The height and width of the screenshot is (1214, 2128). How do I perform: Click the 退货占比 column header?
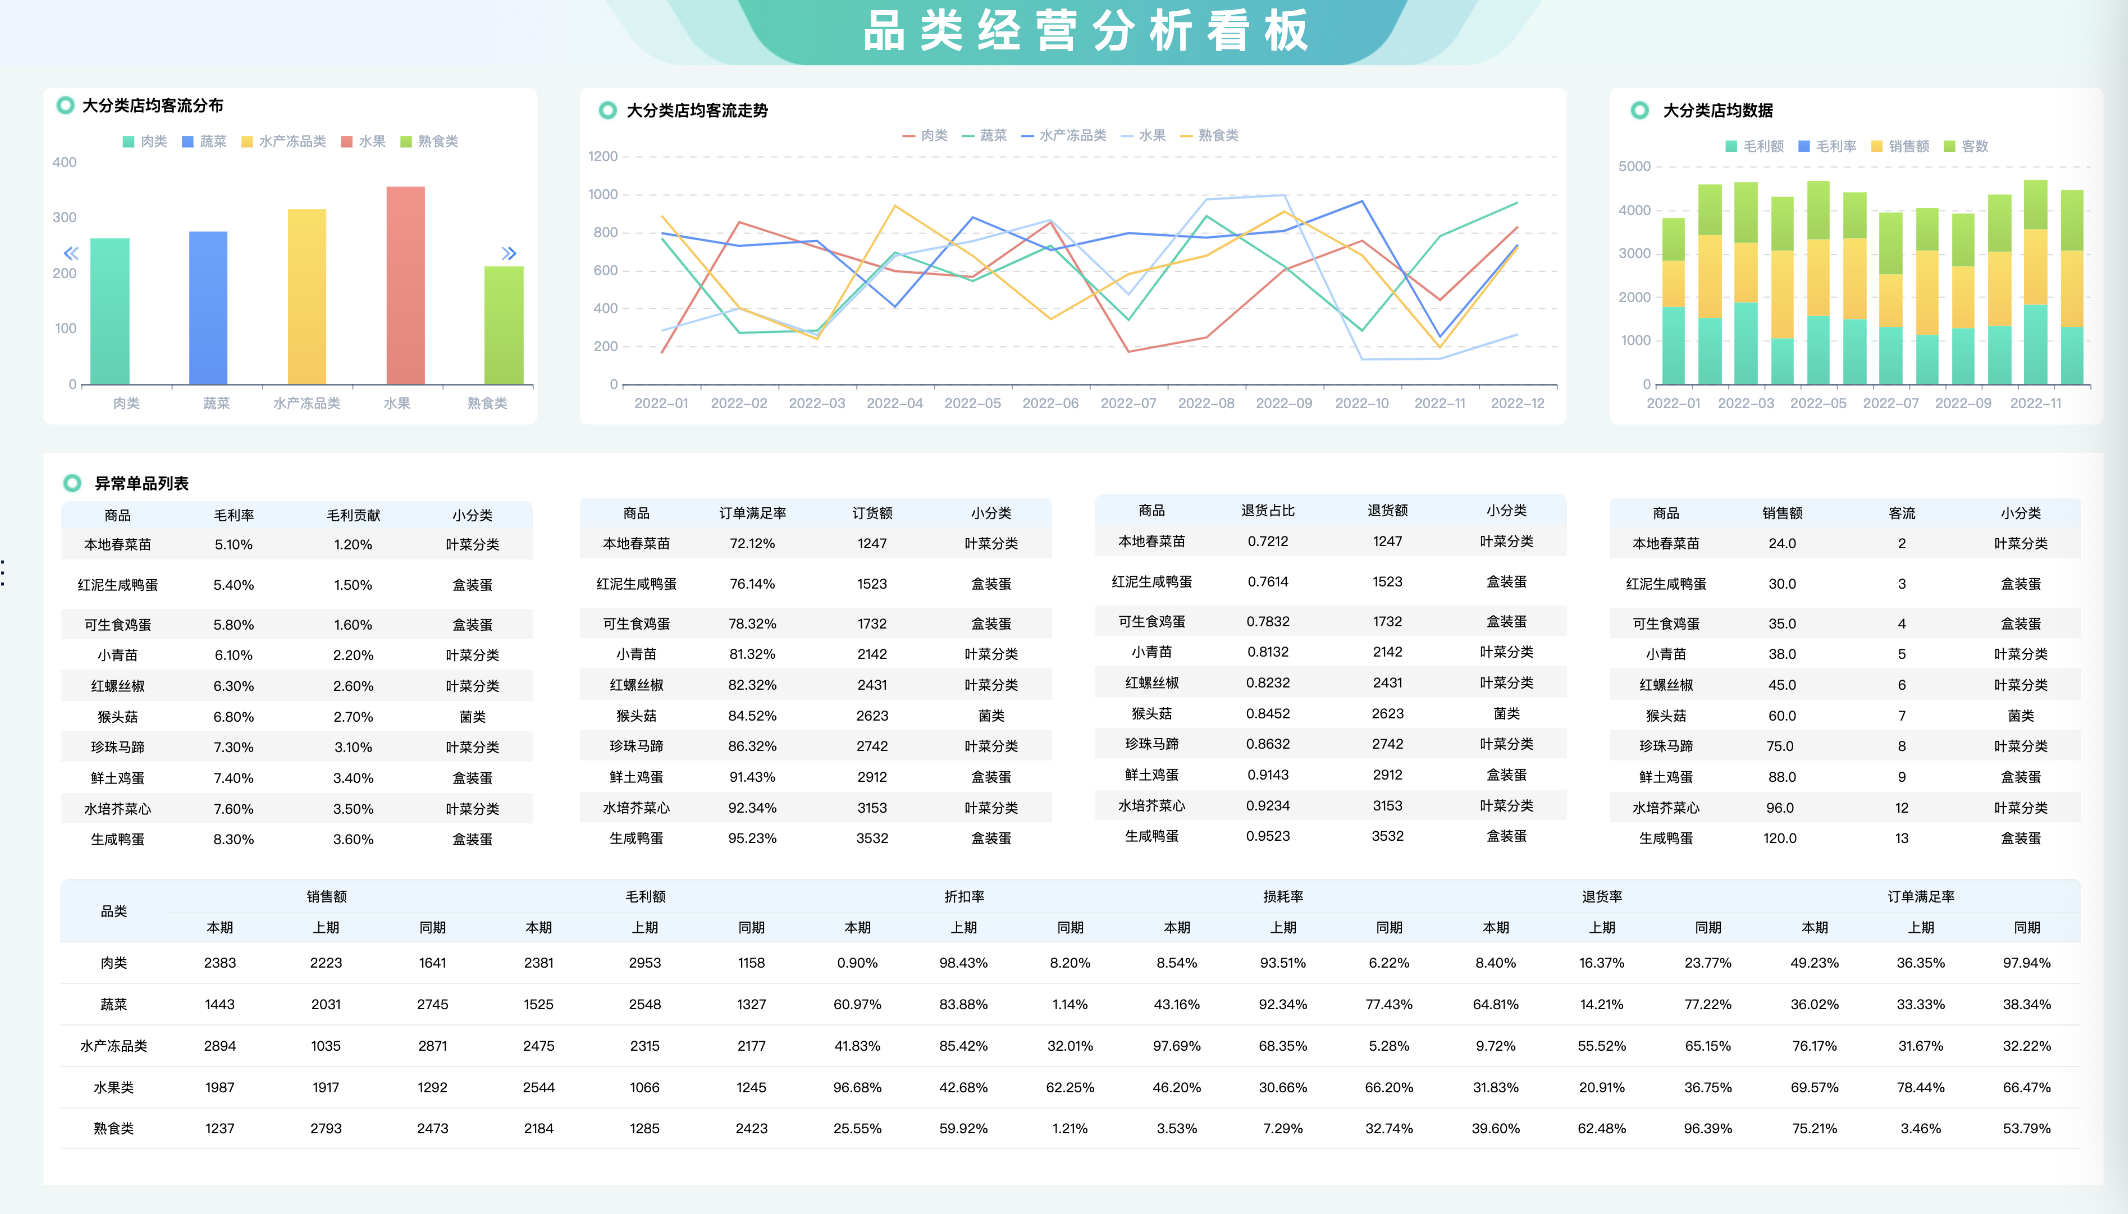pyautogui.click(x=1268, y=510)
